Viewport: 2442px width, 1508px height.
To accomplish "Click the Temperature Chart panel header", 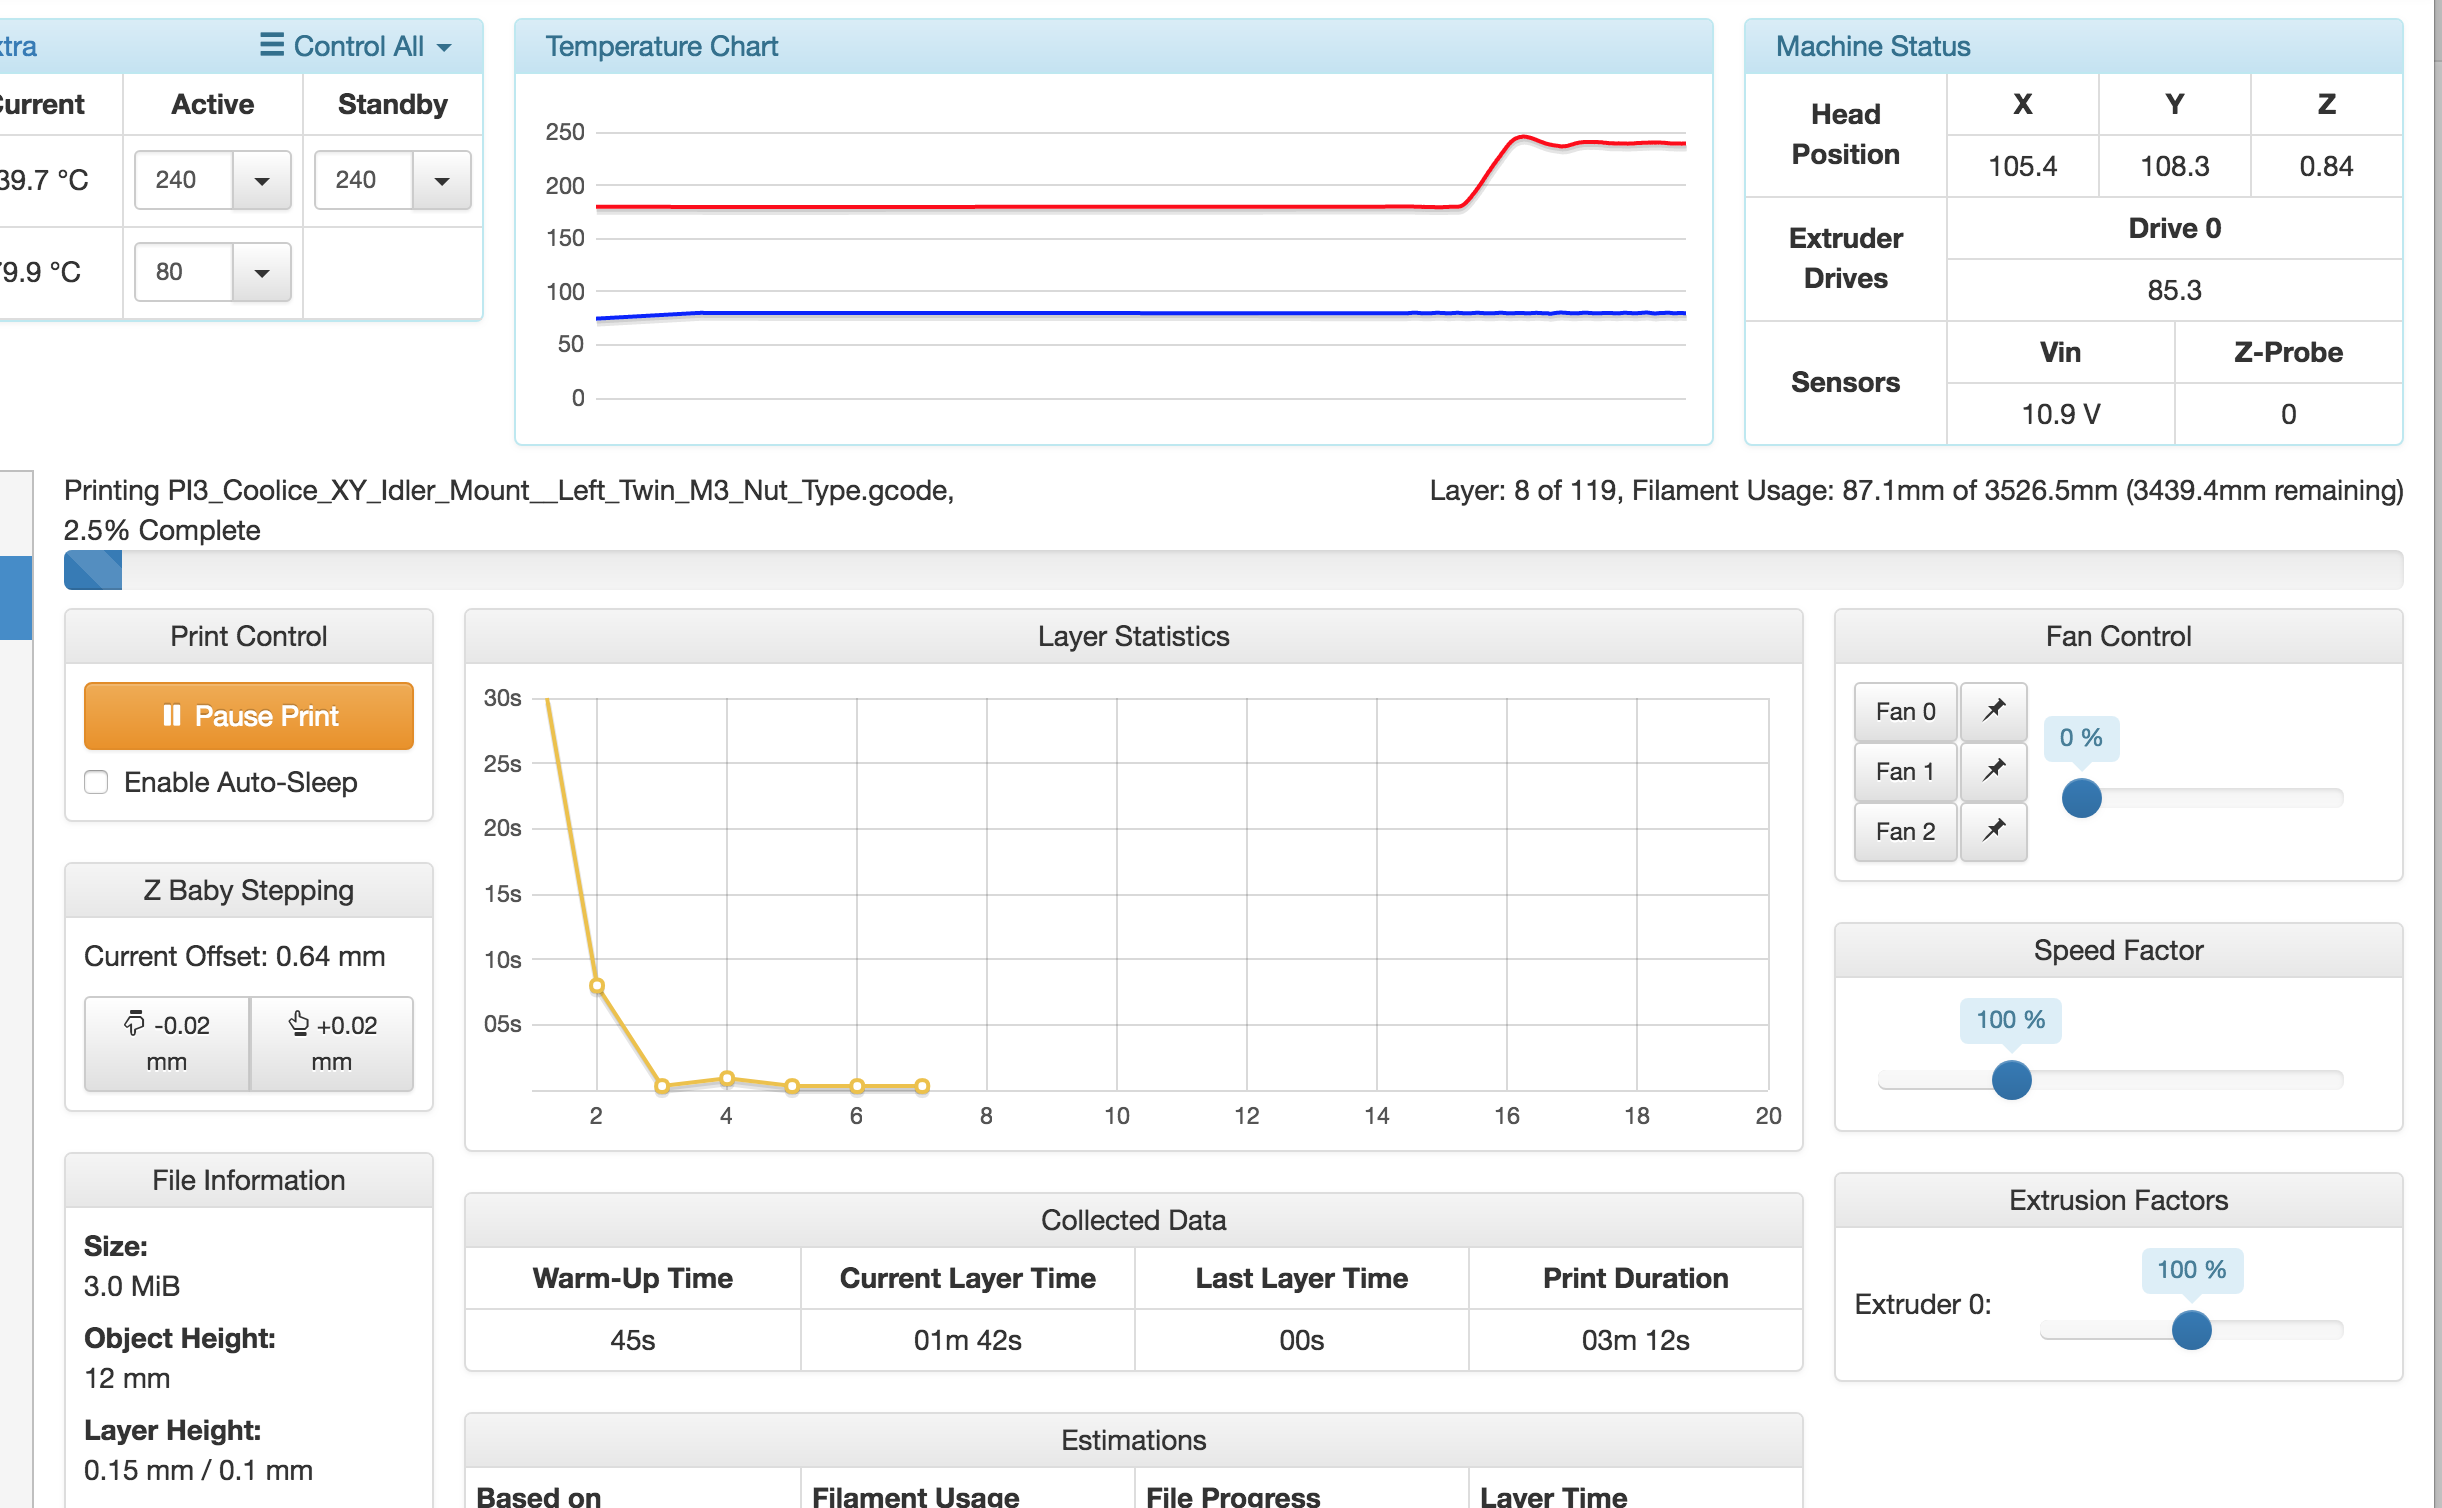I will pos(662,45).
